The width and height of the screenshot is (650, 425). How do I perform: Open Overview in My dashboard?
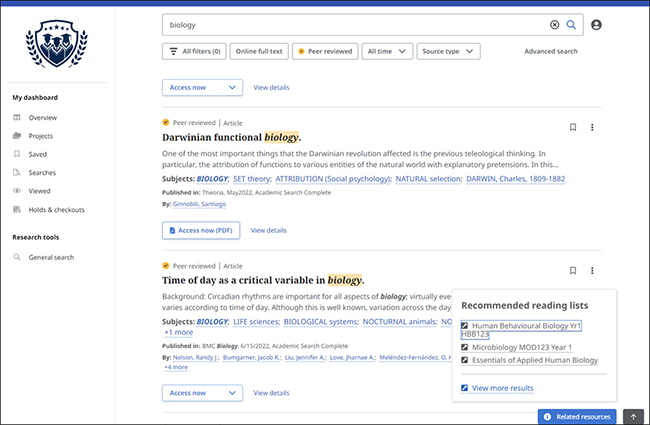[43, 118]
